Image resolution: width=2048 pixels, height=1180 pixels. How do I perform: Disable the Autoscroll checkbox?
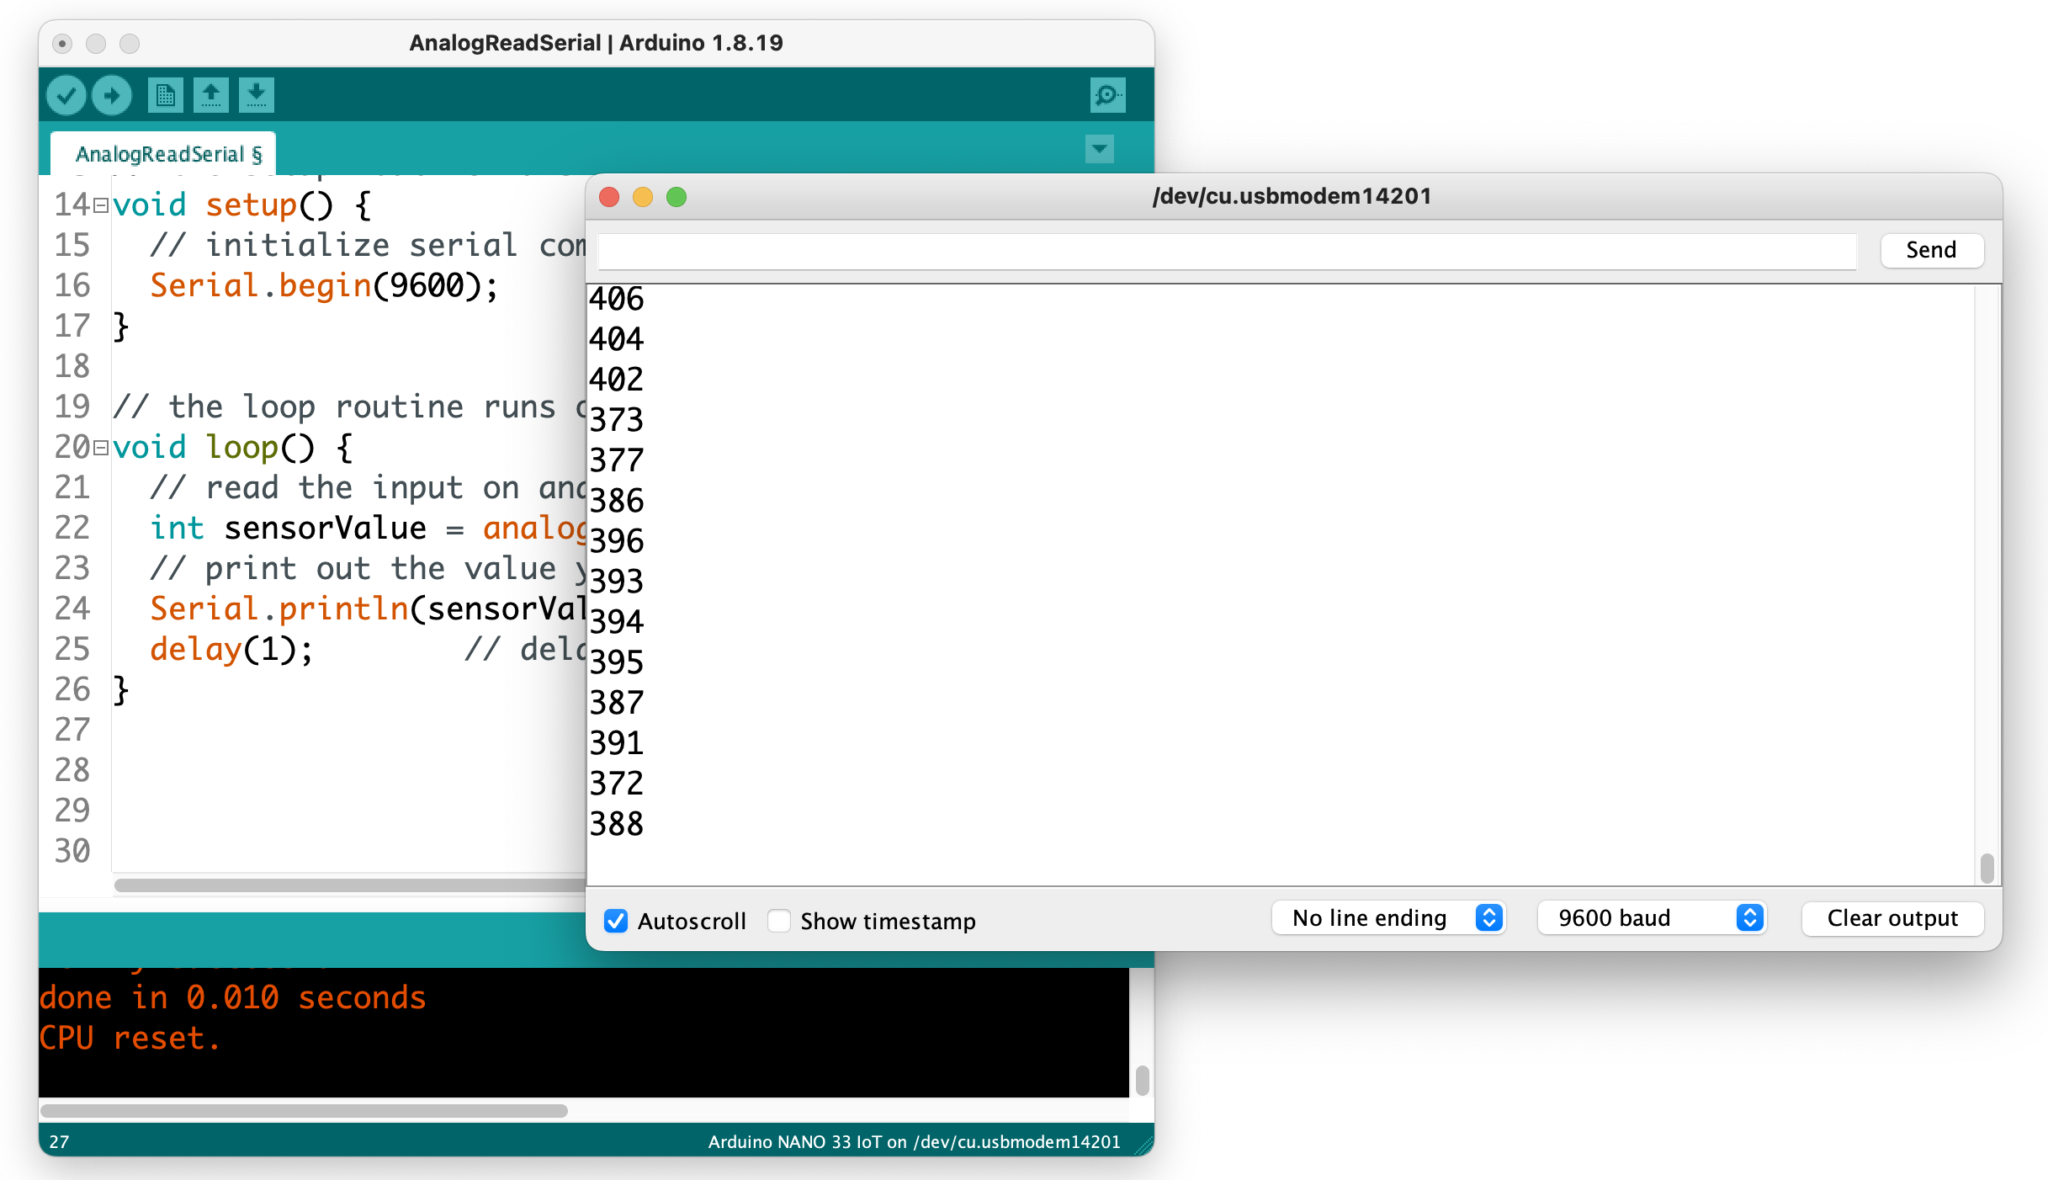point(616,921)
